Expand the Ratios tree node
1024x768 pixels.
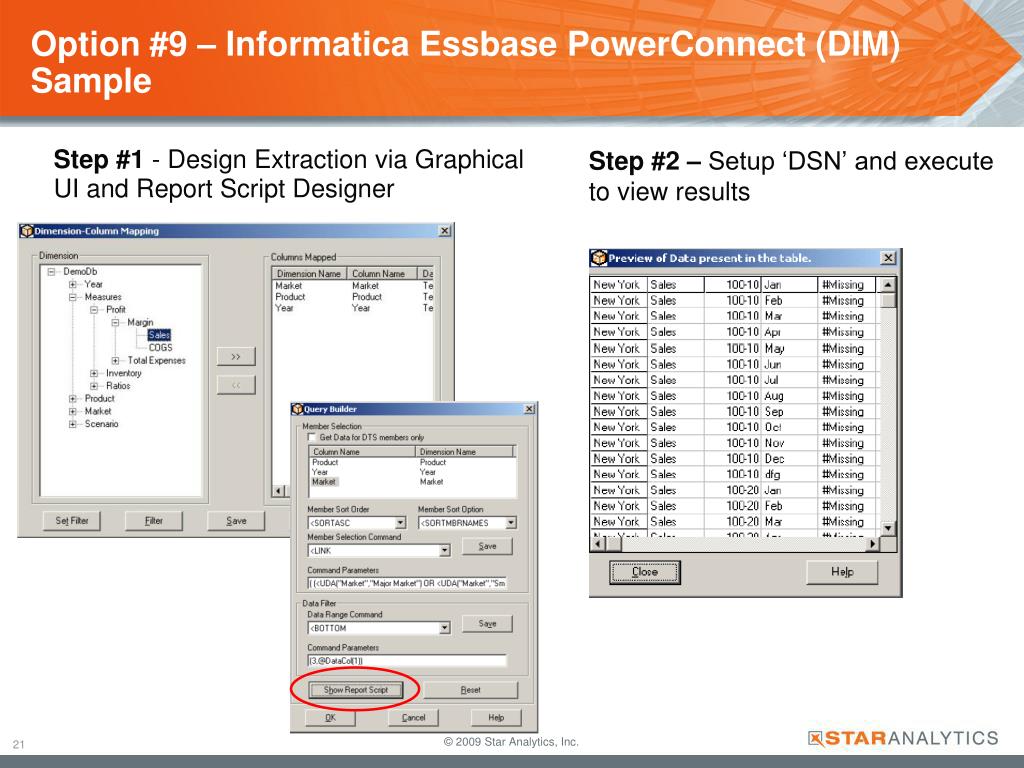[x=94, y=386]
